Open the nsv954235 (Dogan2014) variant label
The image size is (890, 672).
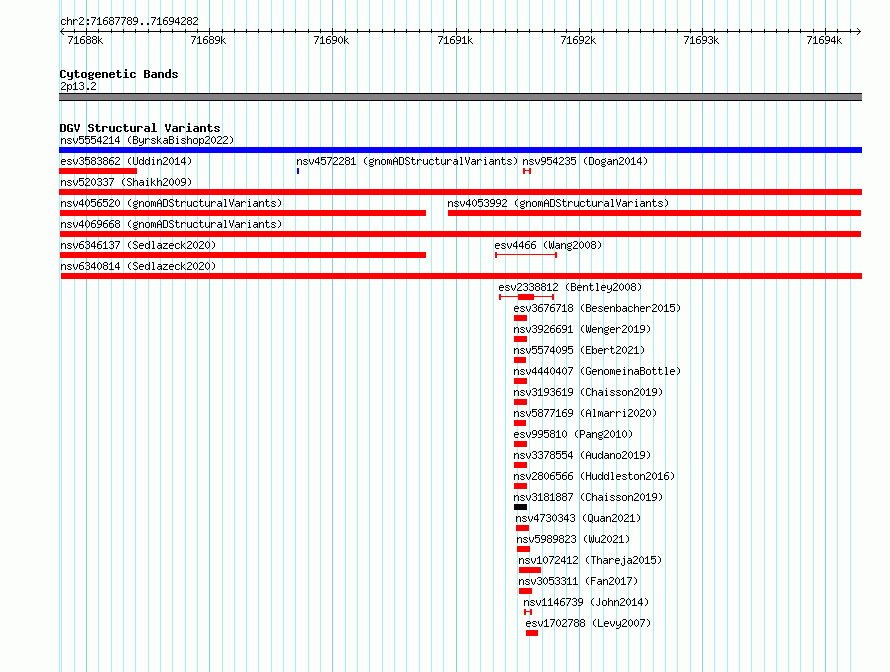585,161
